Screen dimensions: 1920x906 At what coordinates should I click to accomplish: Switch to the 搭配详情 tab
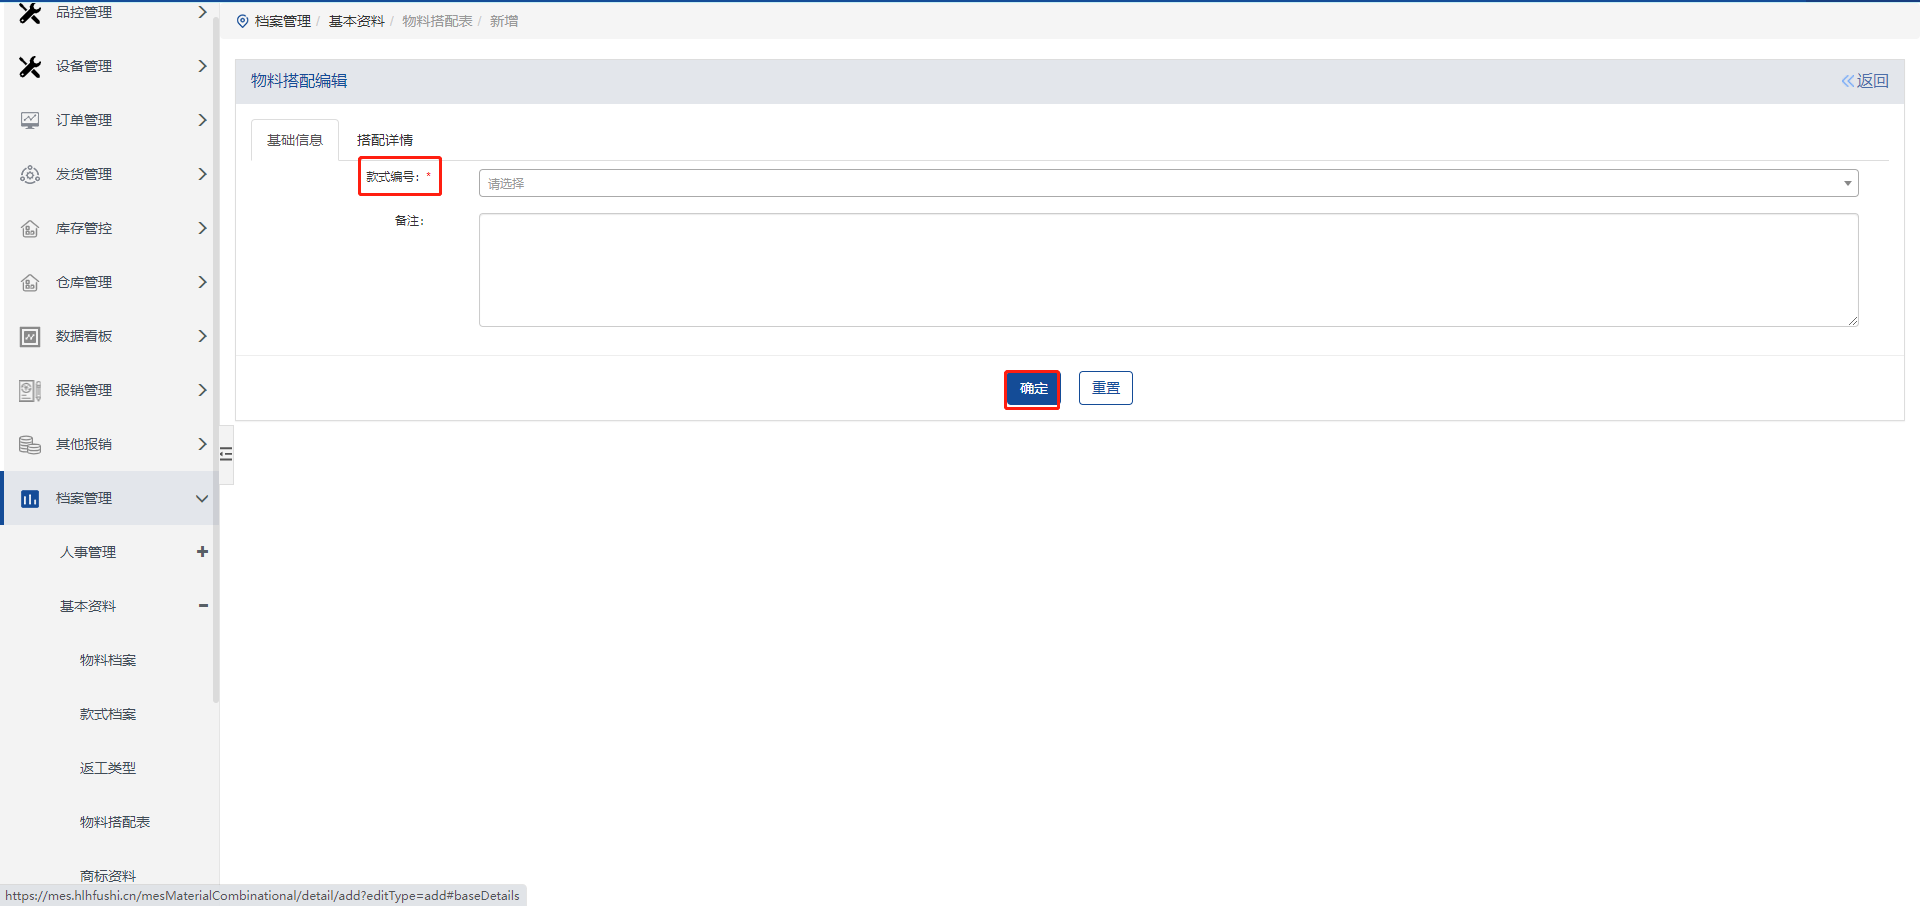point(385,140)
